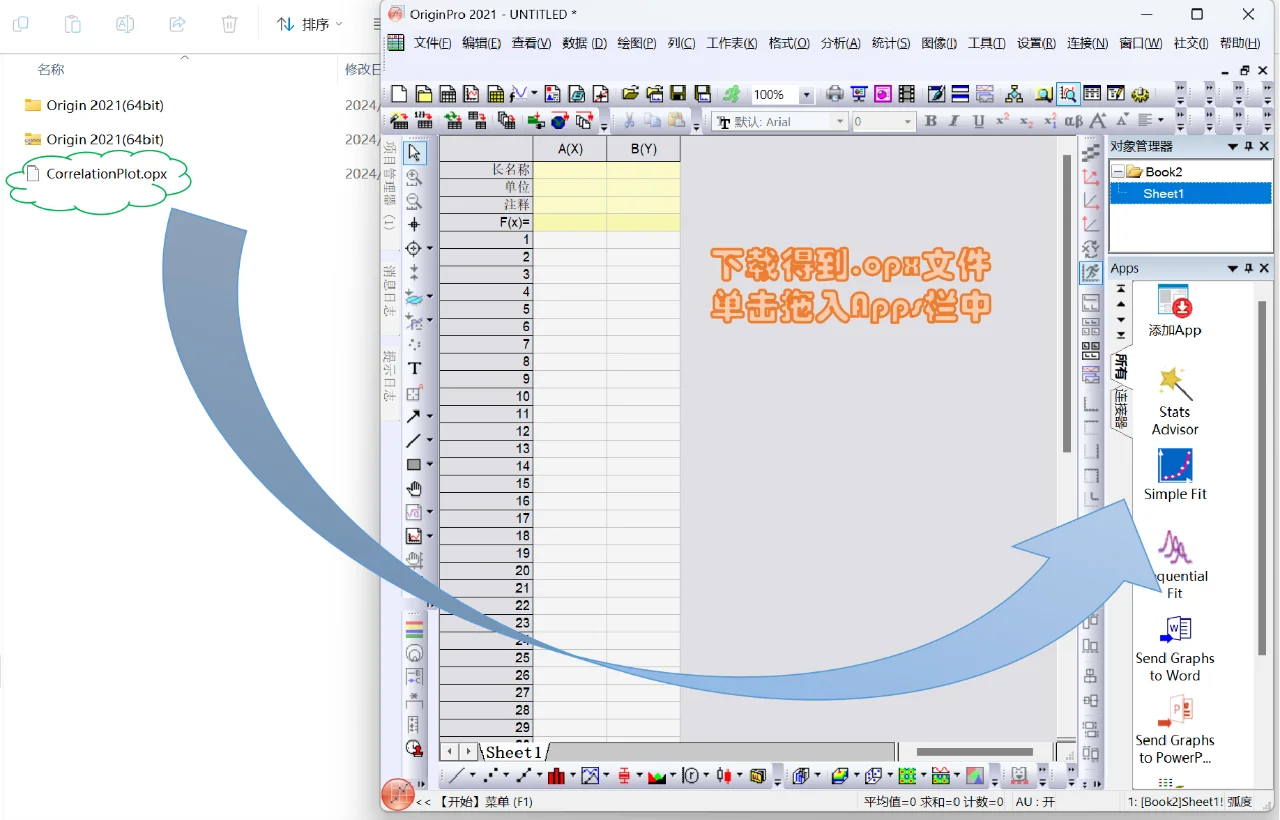Select the Zoom Out magnifier tool
This screenshot has height=820, width=1280.
414,201
